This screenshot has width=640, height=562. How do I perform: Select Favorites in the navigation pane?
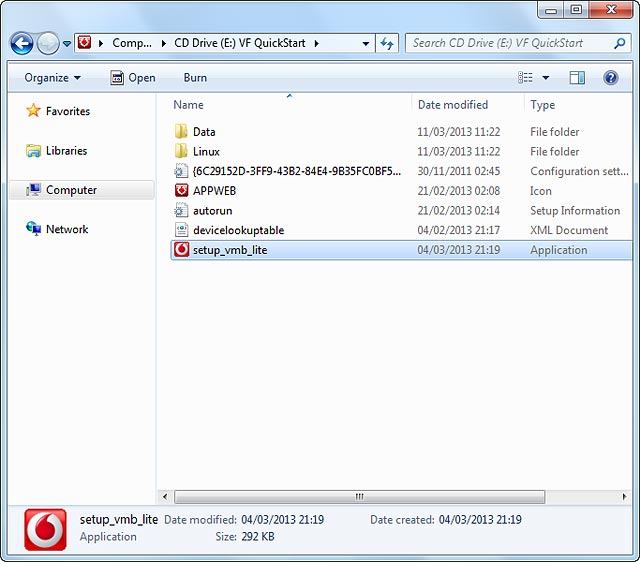tap(68, 111)
